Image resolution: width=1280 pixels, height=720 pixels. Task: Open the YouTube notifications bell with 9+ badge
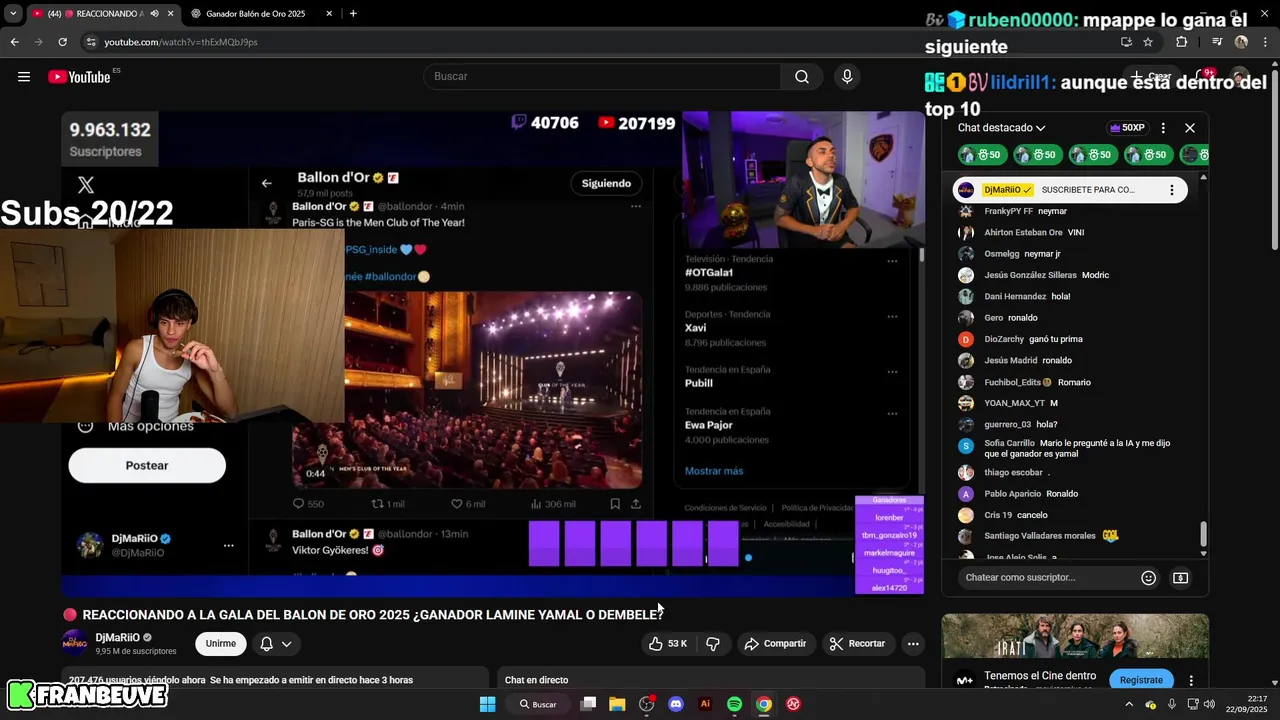(1206, 77)
